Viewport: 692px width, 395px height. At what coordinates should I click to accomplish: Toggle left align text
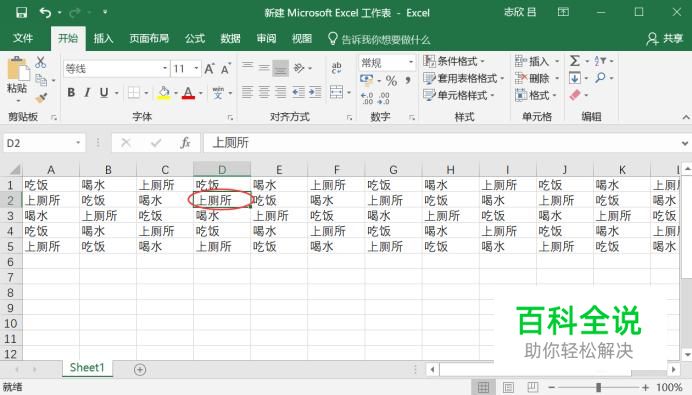tap(248, 92)
